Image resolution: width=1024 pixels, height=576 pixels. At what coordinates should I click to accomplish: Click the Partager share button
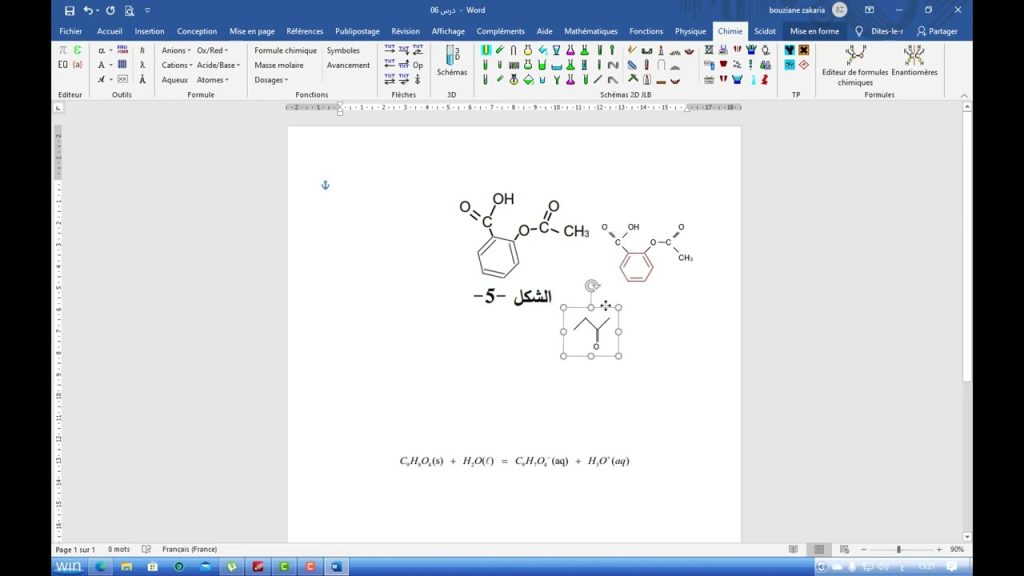pyautogui.click(x=937, y=31)
